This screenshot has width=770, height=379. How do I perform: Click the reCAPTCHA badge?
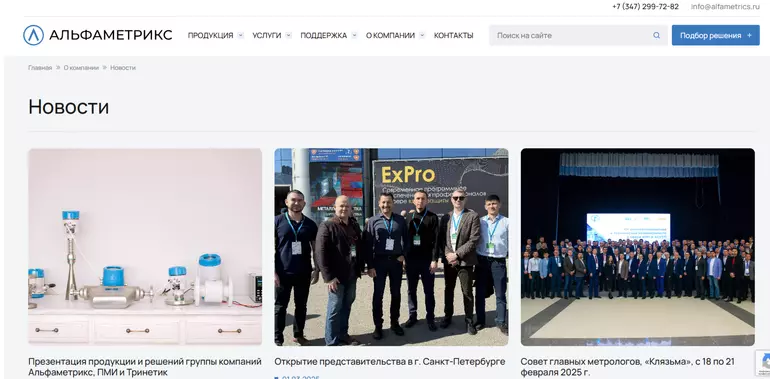(763, 363)
